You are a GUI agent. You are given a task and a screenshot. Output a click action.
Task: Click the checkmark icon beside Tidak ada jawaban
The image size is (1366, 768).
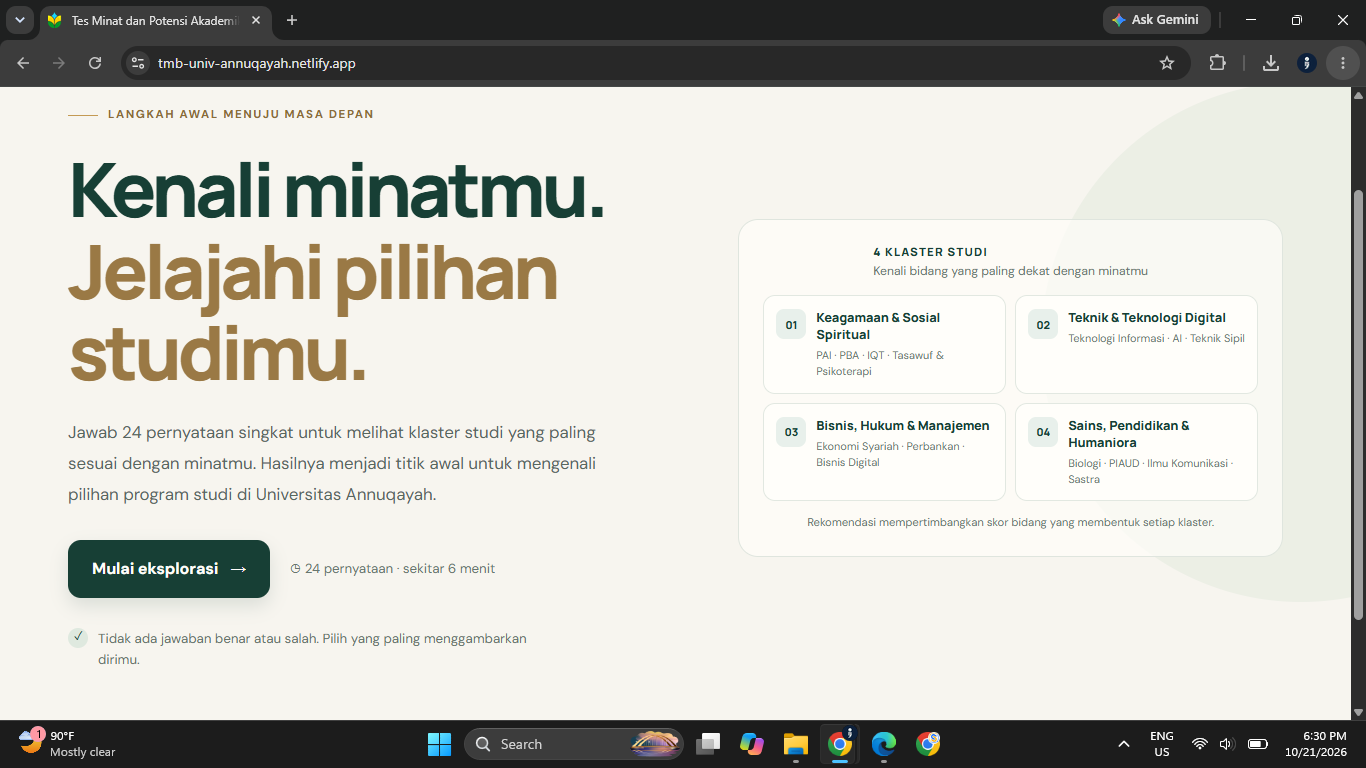[x=78, y=637]
